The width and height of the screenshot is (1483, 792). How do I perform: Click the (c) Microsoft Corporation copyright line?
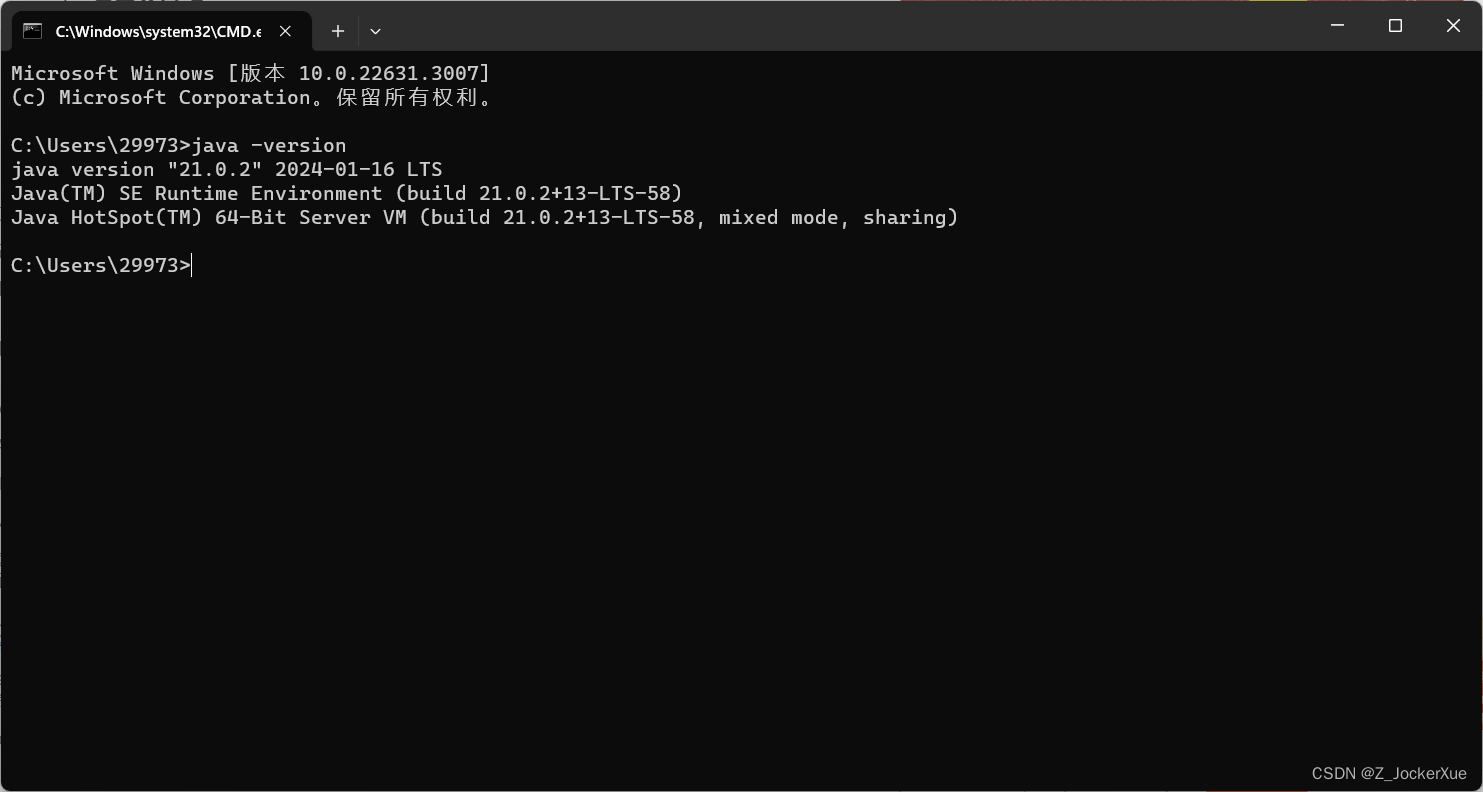[x=250, y=97]
